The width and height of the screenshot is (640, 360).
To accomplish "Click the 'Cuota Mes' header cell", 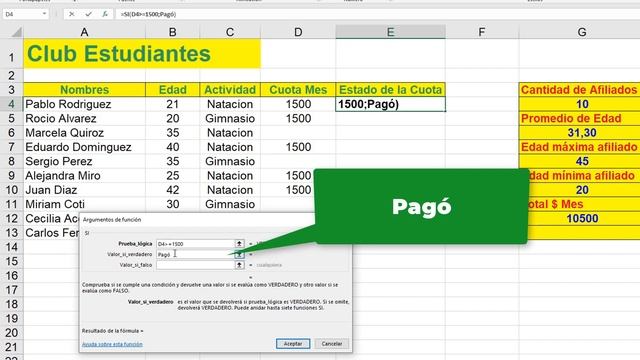I will [x=298, y=90].
